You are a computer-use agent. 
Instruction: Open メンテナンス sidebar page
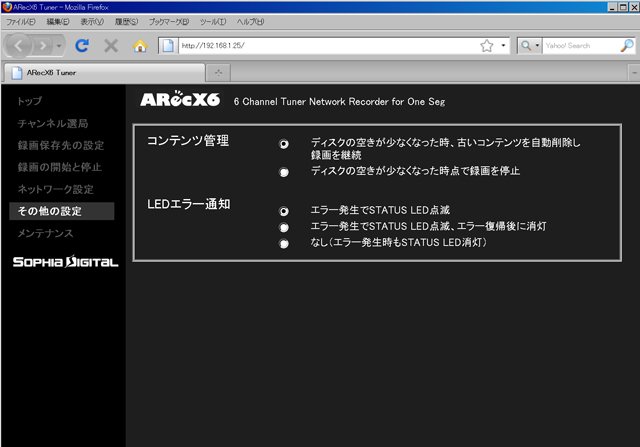click(x=45, y=233)
